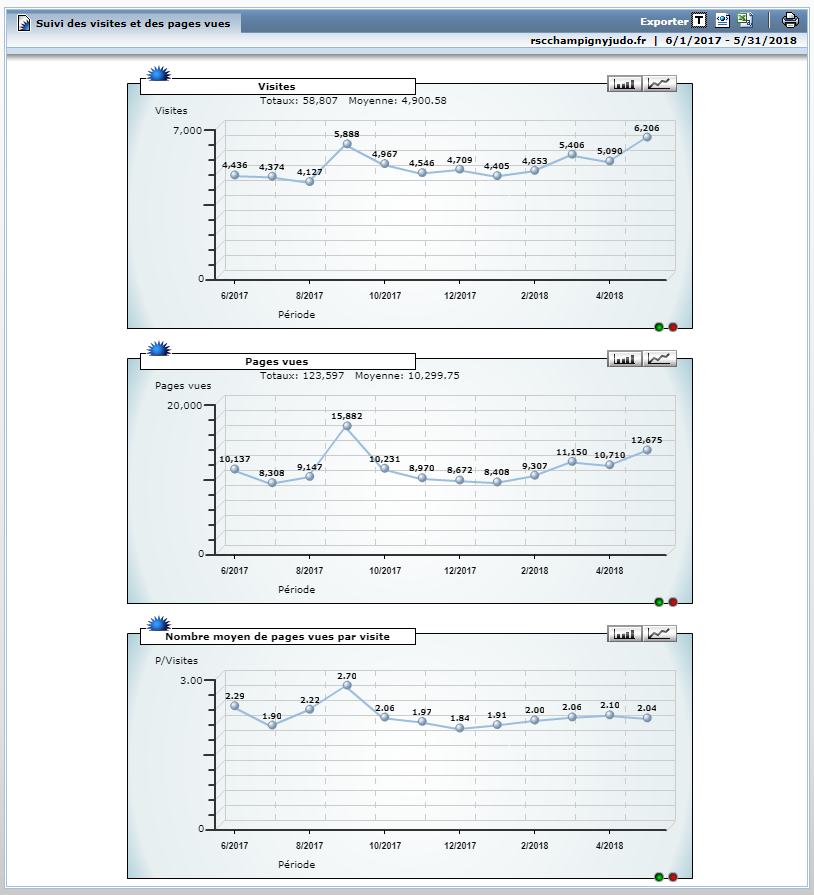Click the printer icon
The height and width of the screenshot is (895, 814).
point(790,21)
